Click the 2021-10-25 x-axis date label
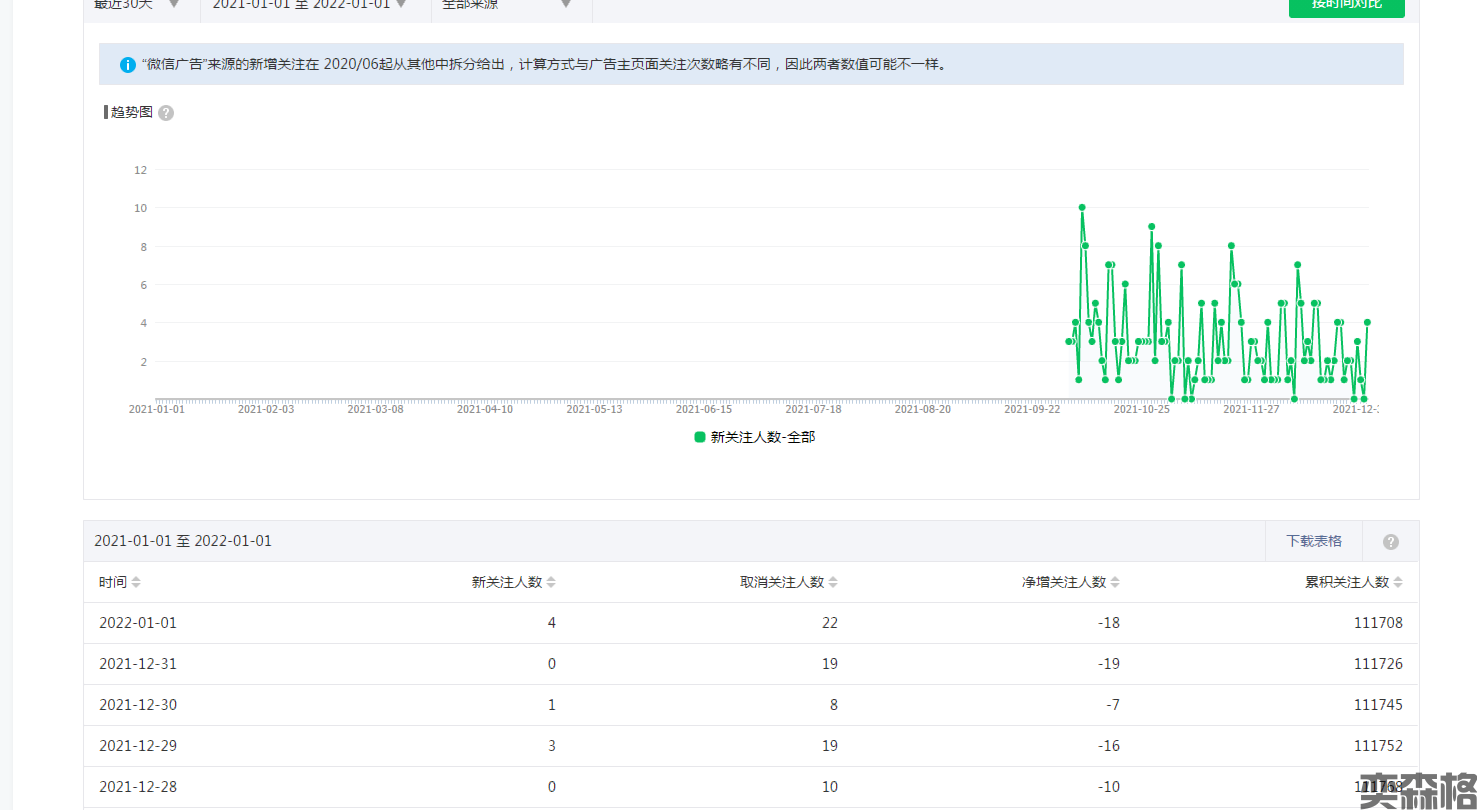This screenshot has height=810, width=1477. 1141,409
